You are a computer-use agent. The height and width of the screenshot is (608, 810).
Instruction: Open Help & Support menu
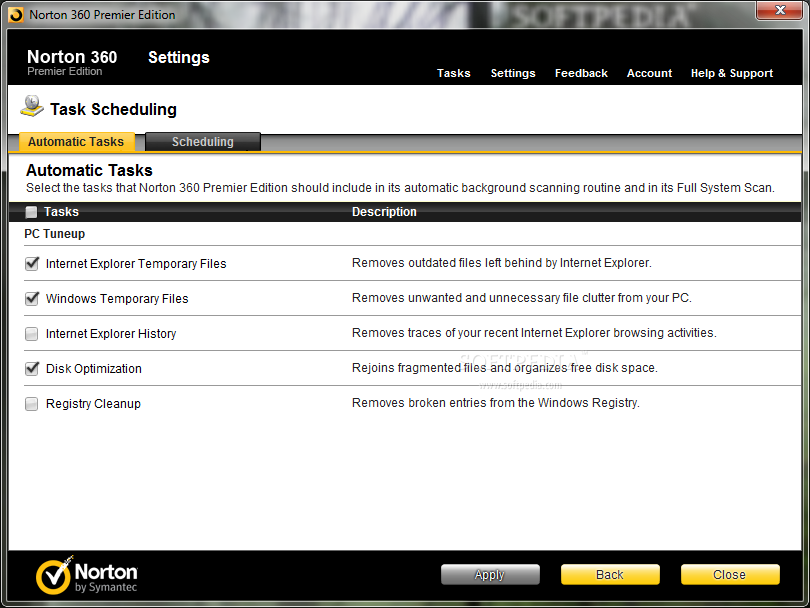[732, 73]
